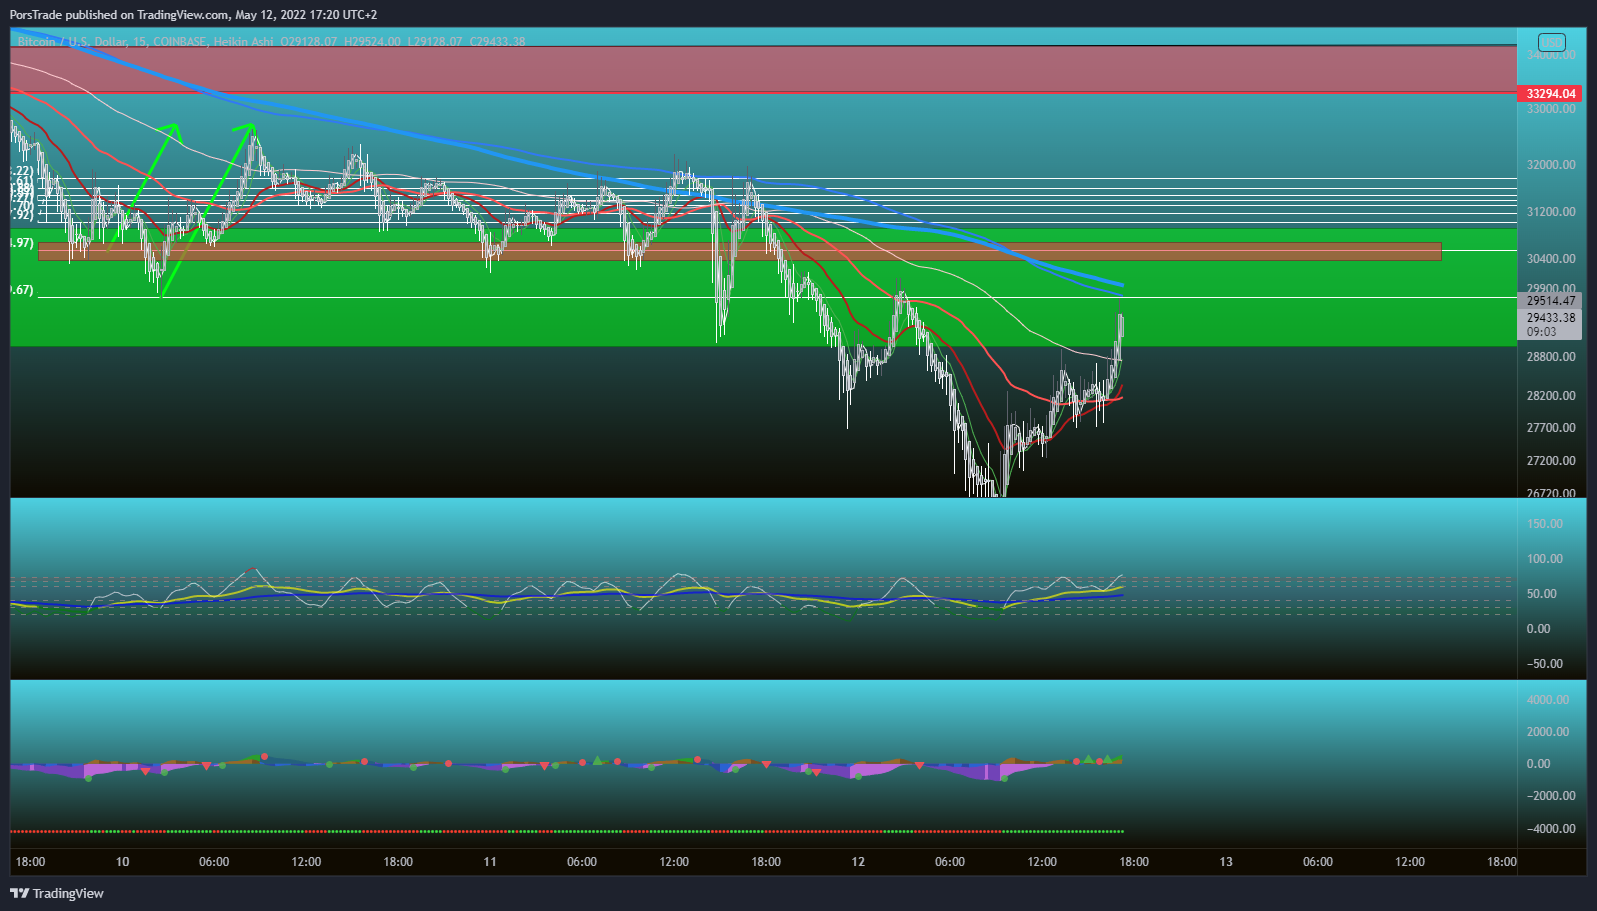The height and width of the screenshot is (911, 1597).
Task: Click the 31200.00 price axis value
Action: [x=1551, y=212]
